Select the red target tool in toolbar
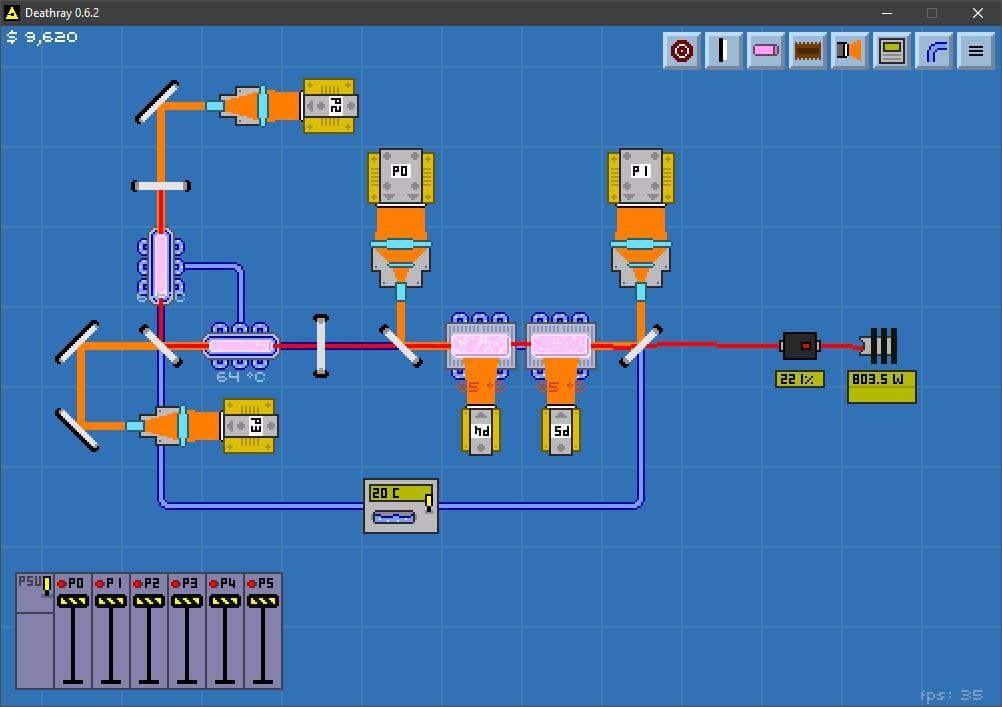1002x707 pixels. [x=682, y=50]
